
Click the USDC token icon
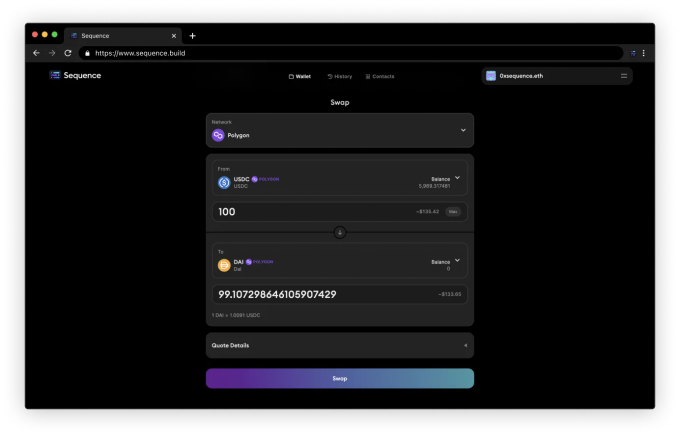coord(224,183)
